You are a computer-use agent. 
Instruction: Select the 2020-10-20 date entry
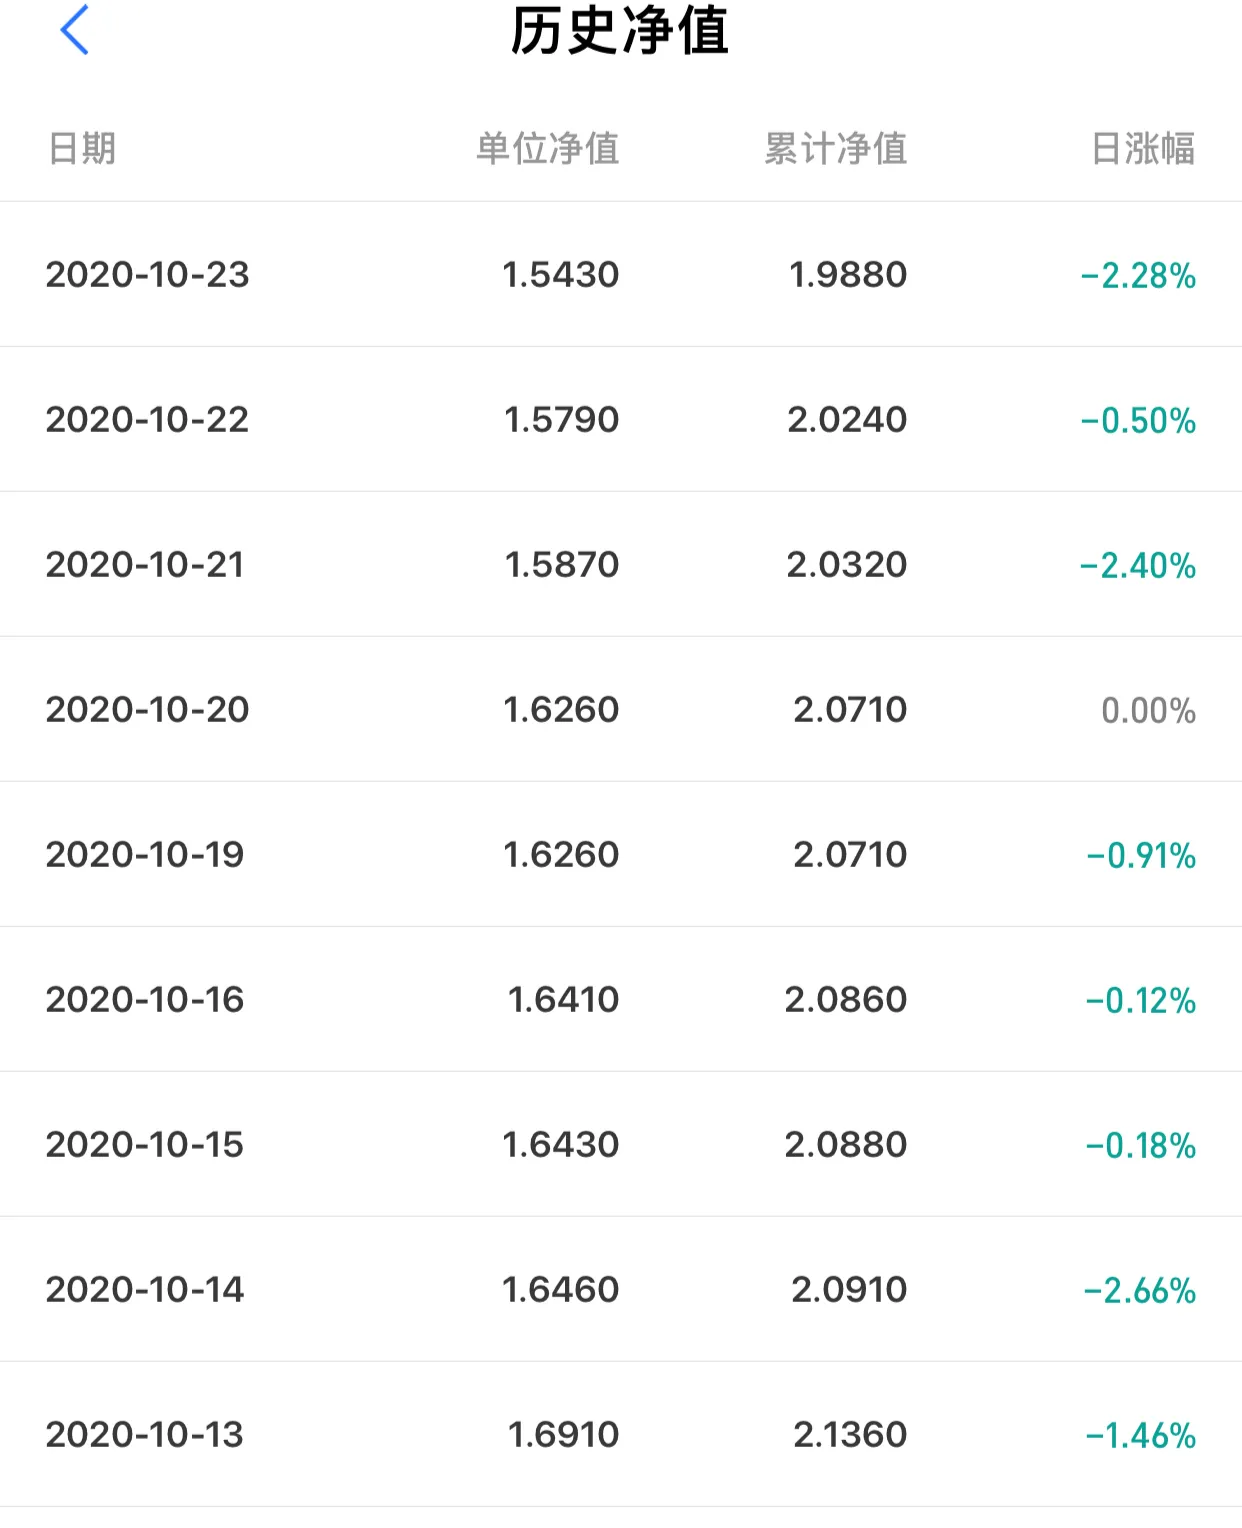147,709
